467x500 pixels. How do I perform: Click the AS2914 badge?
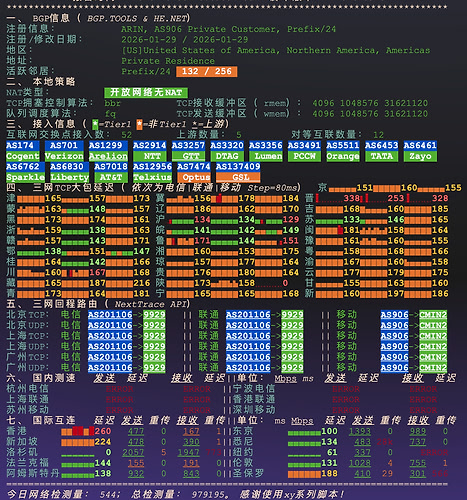click(149, 145)
